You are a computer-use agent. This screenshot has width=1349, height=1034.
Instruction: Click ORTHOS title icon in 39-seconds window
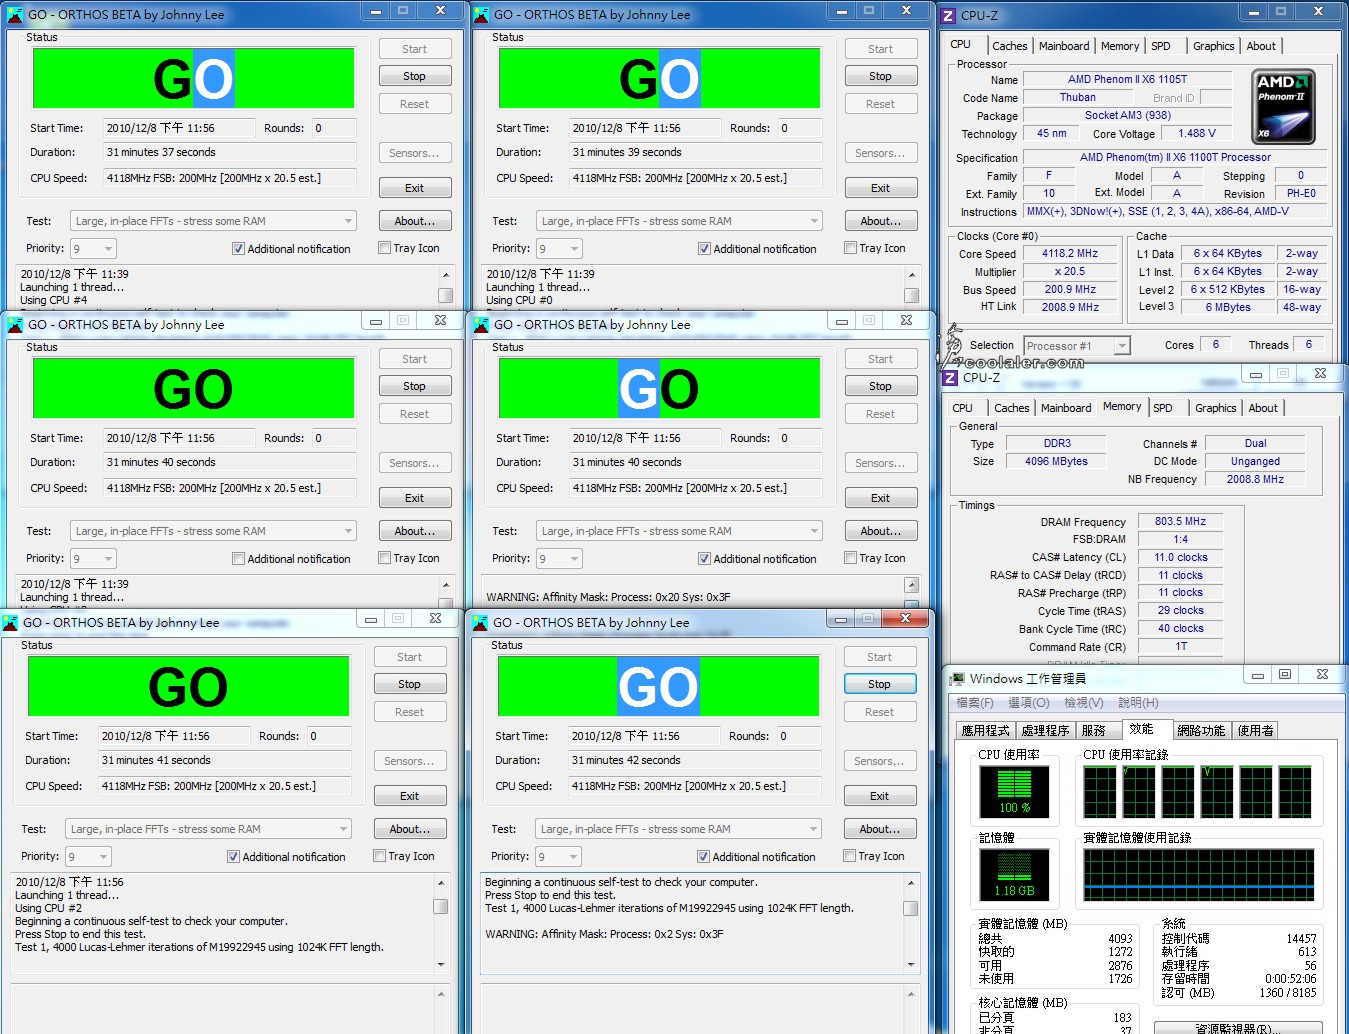(481, 15)
